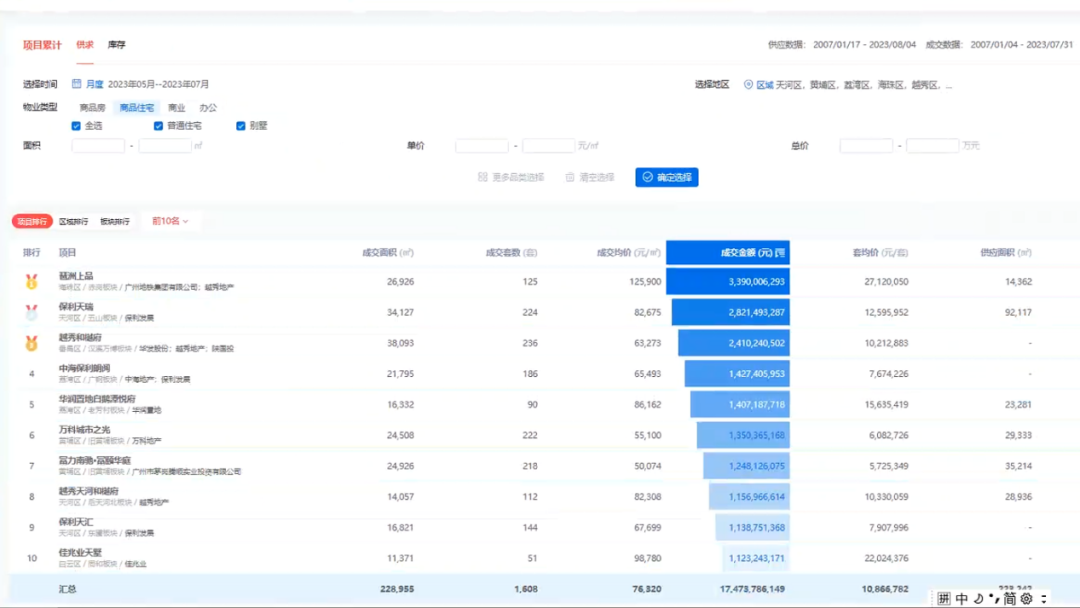Open IME settings gear icon

click(1026, 598)
